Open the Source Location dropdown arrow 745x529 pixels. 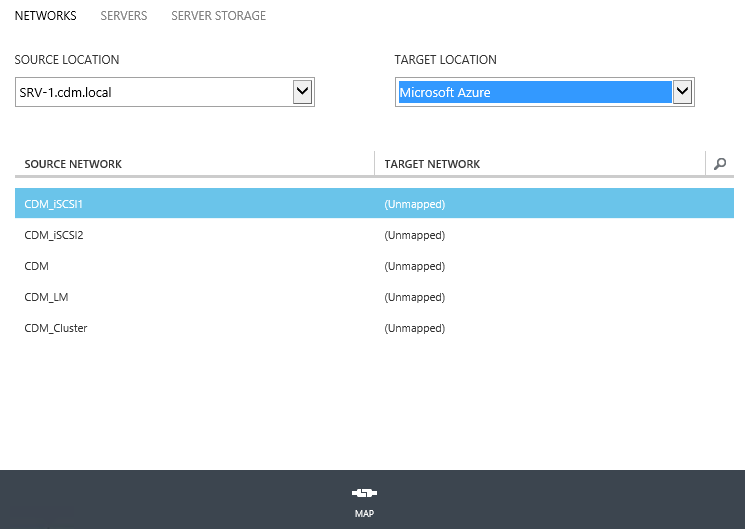pos(302,93)
